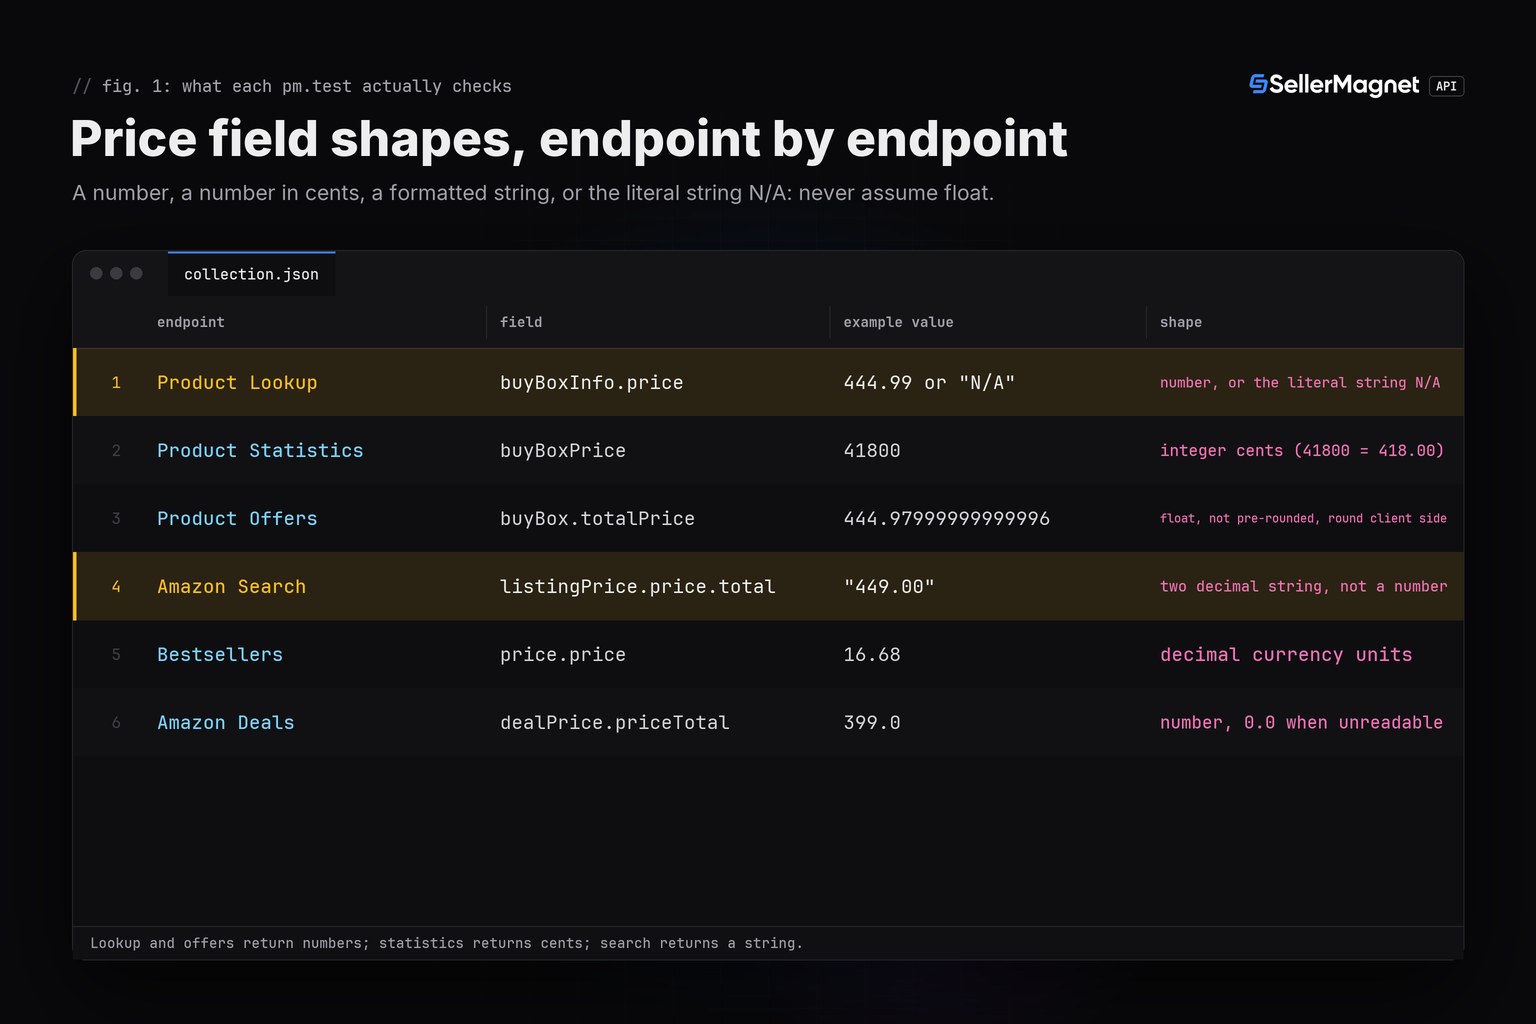Open the Product Statistics endpoint
Viewport: 1536px width, 1024px height.
pyautogui.click(x=260, y=450)
